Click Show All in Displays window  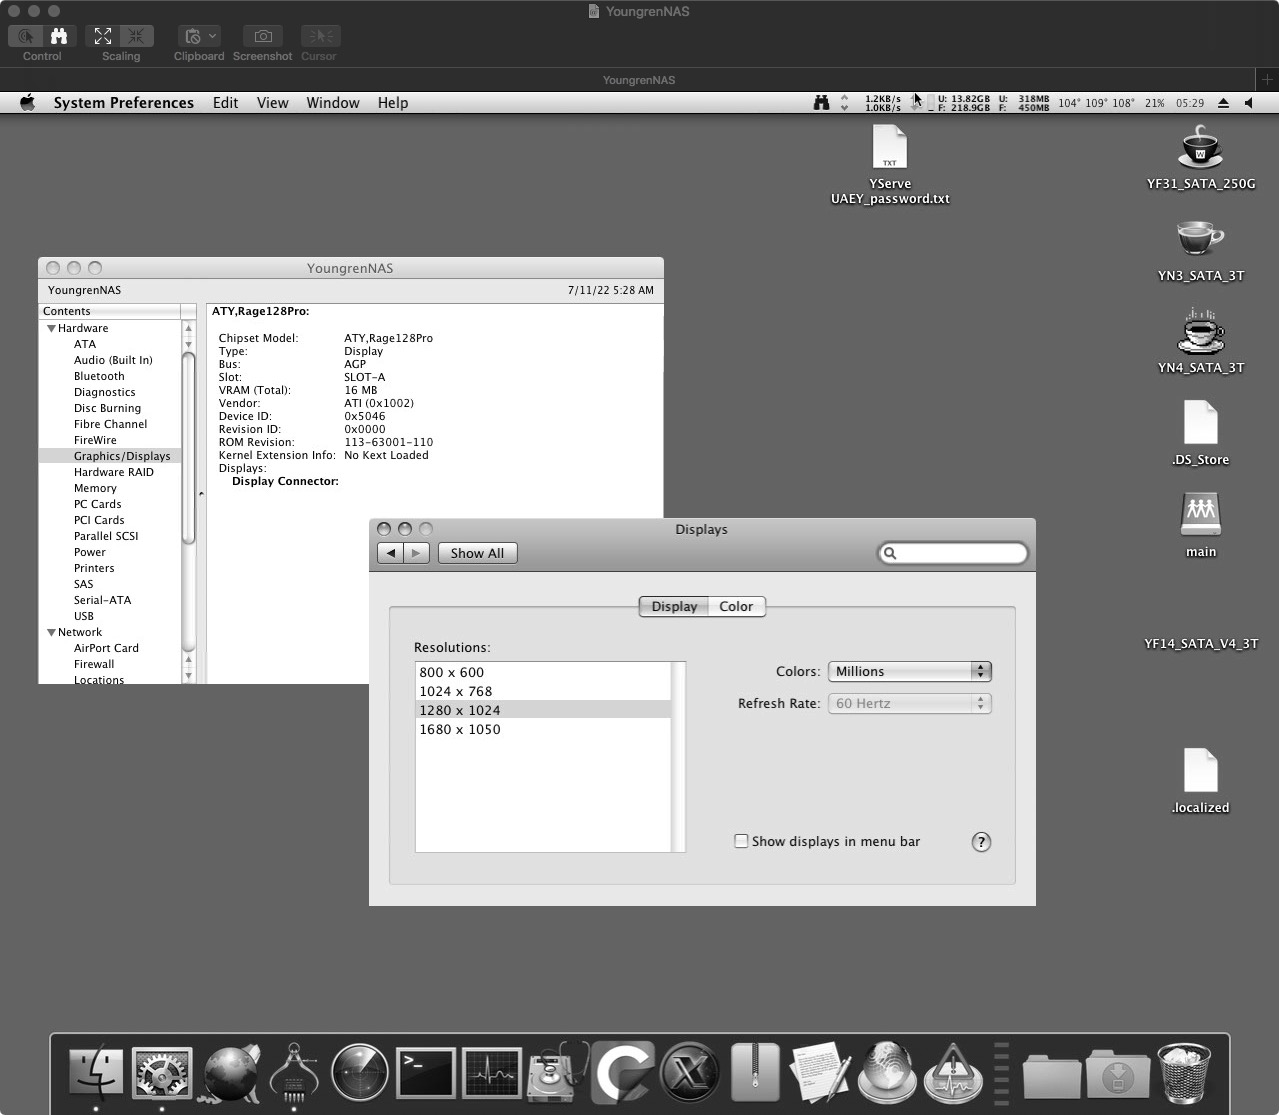tap(477, 553)
